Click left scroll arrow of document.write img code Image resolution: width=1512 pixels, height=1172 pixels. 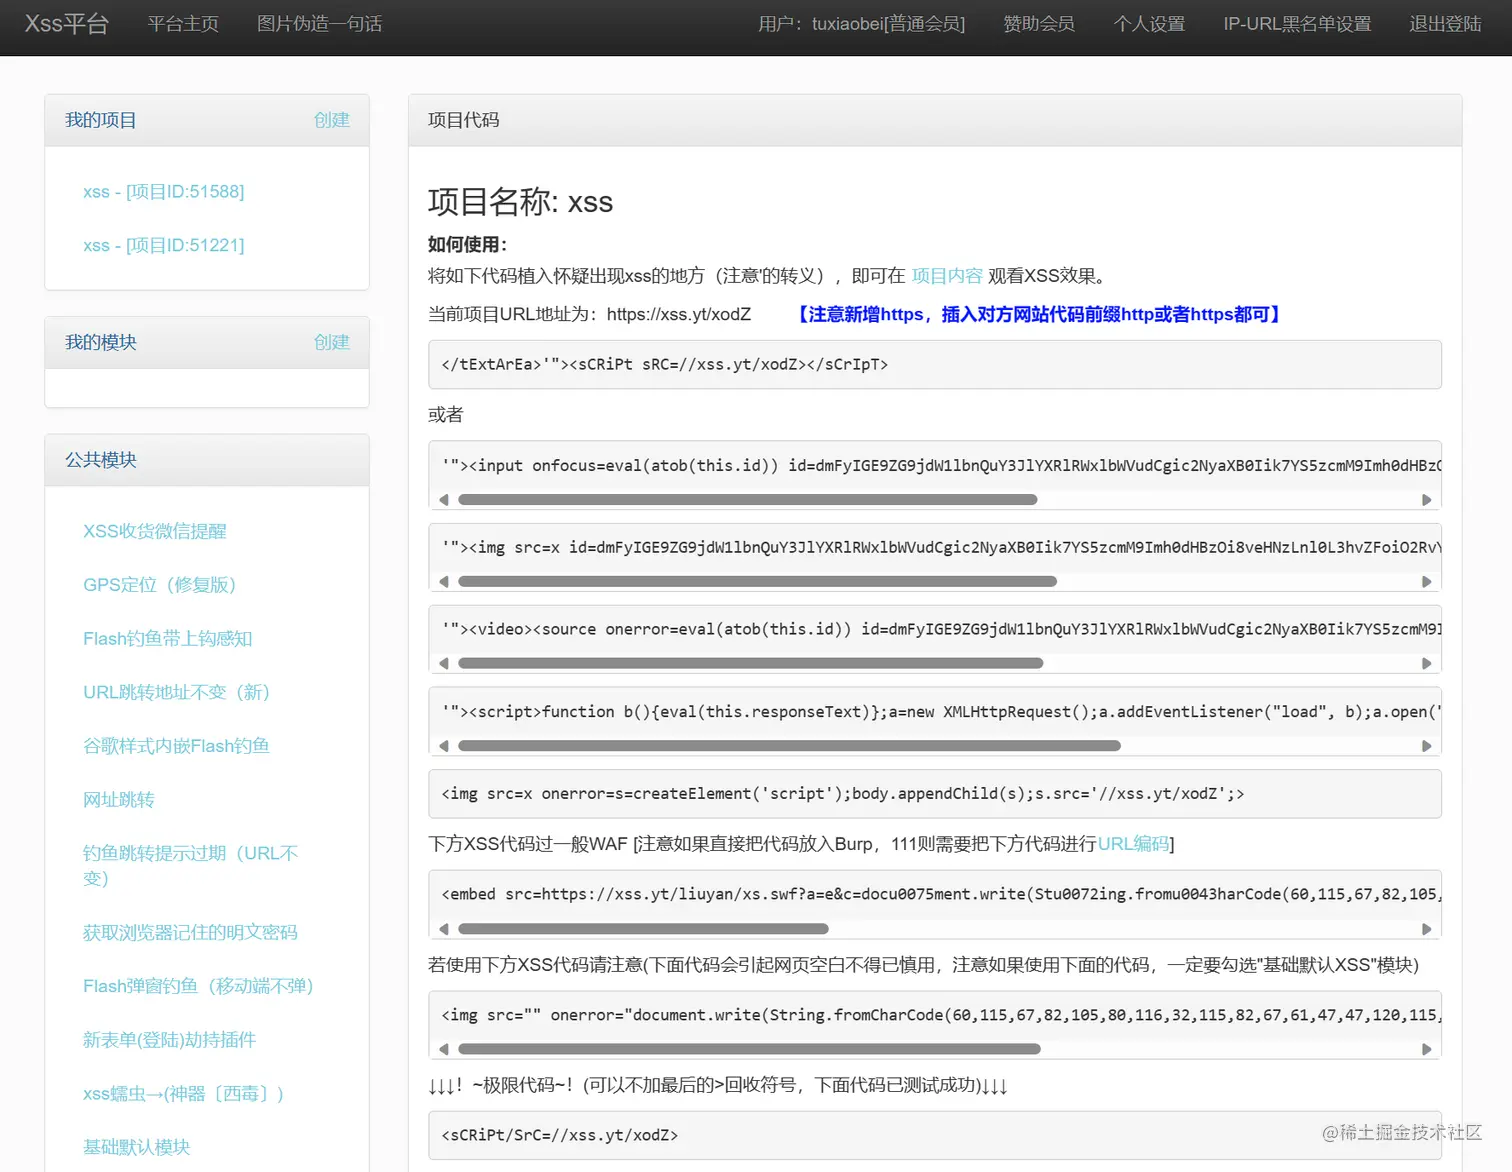point(444,1049)
